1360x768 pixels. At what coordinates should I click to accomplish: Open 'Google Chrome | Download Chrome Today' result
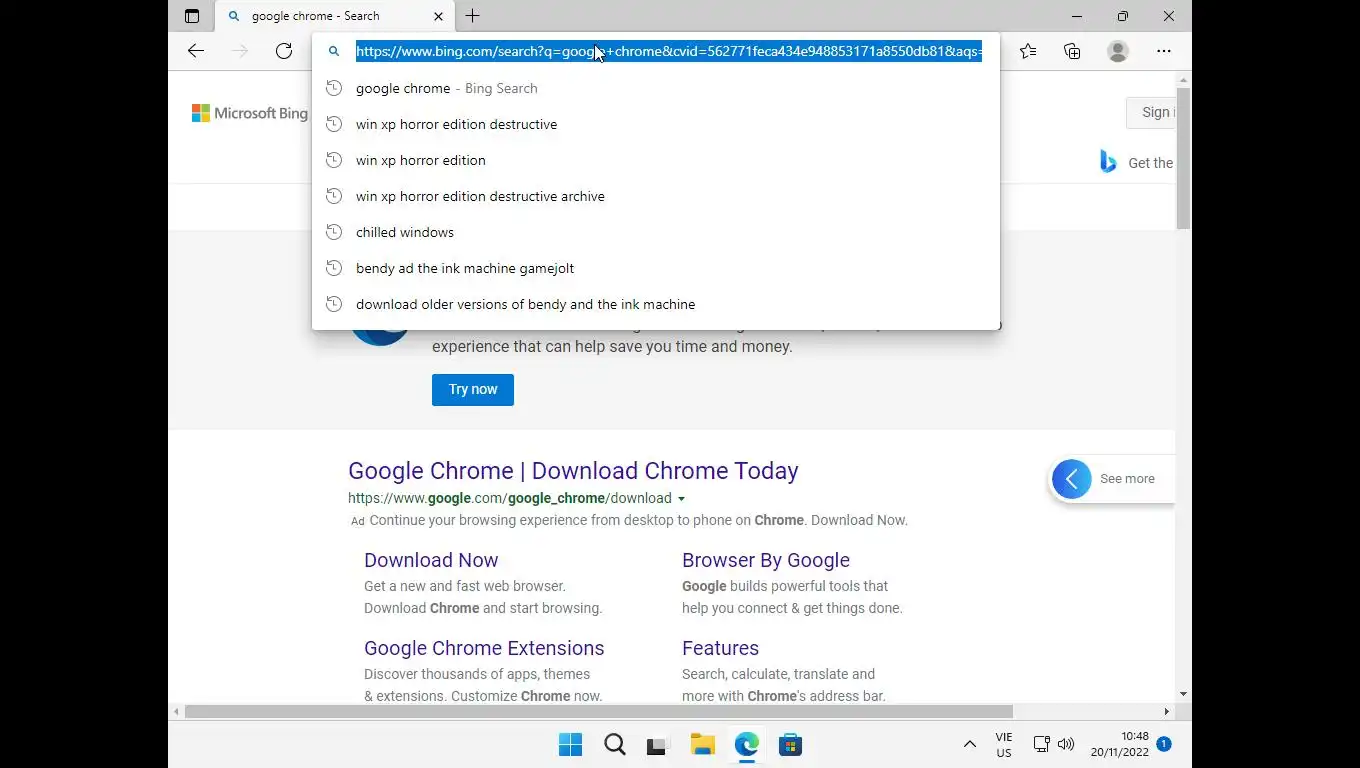(x=573, y=471)
